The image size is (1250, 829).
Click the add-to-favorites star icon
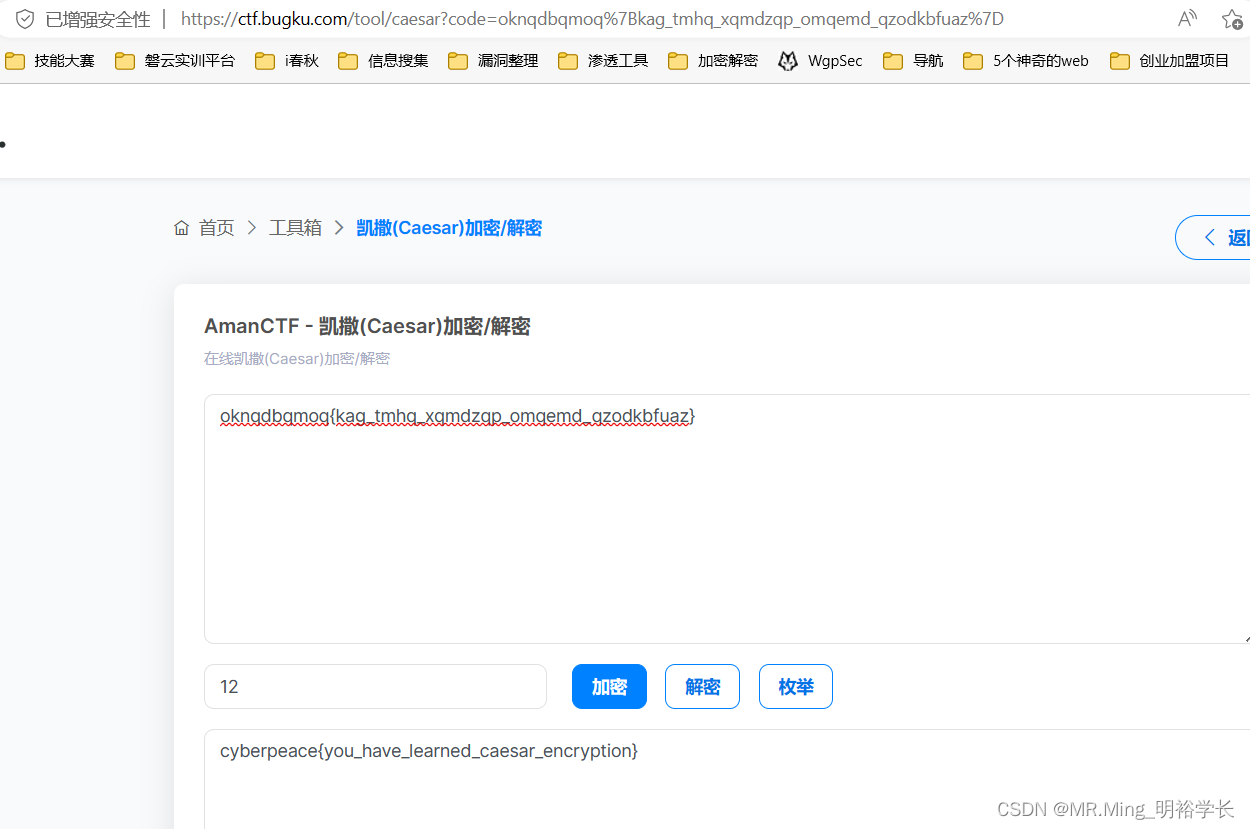pos(1232,18)
